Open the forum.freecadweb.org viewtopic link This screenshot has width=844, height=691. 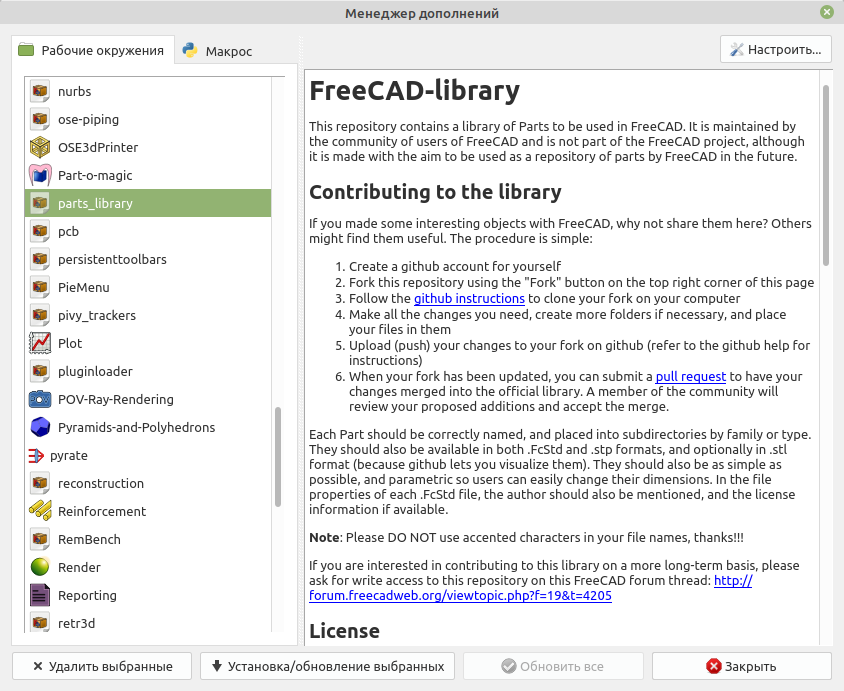[460, 596]
